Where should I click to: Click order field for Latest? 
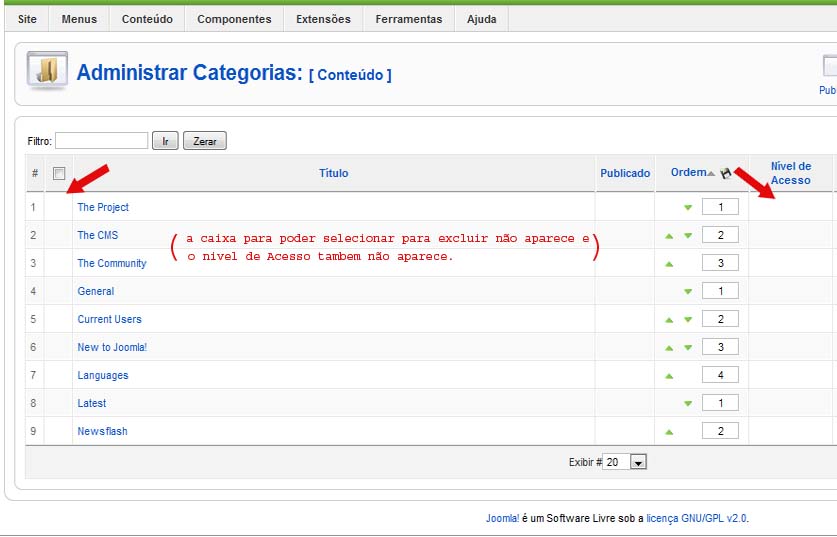pyautogui.click(x=720, y=403)
